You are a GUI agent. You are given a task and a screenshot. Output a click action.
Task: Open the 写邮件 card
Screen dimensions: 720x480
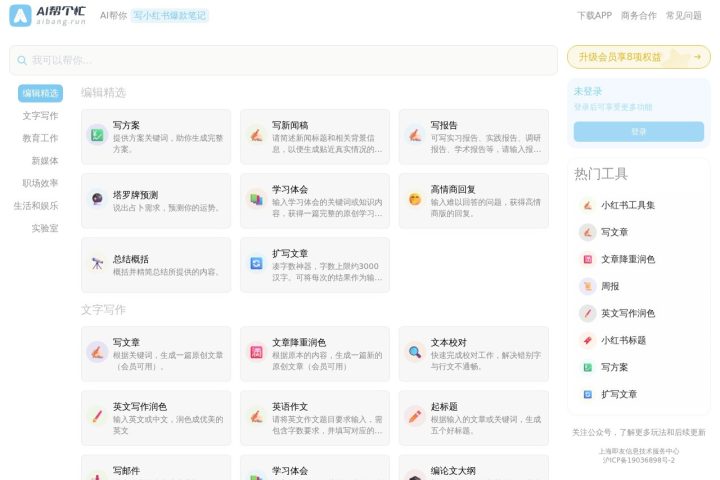click(x=156, y=467)
